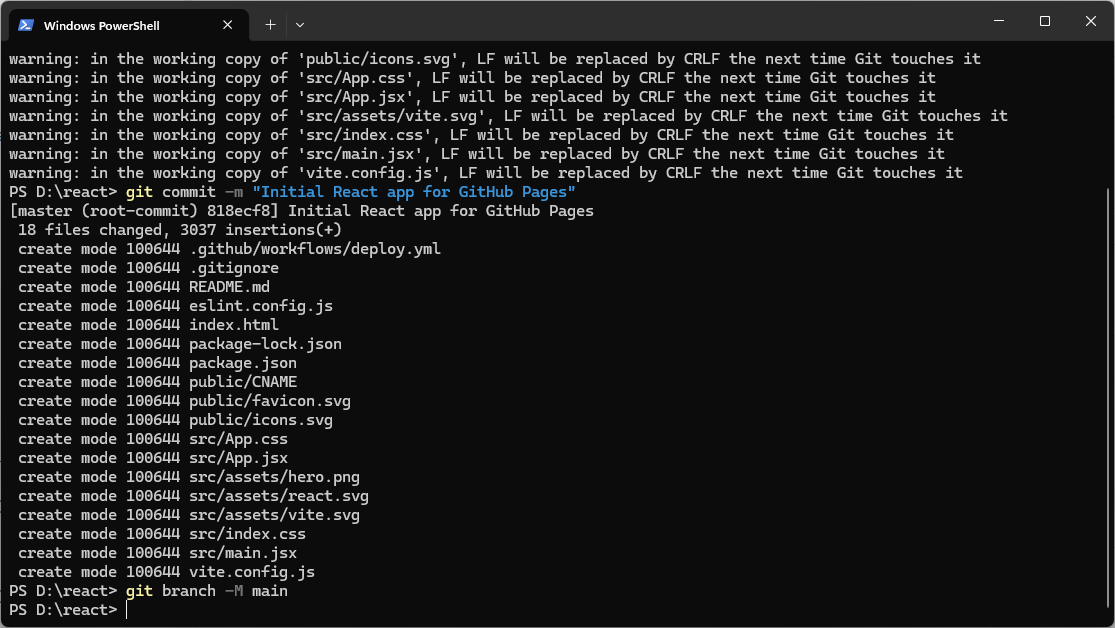Click the warning line about 'src/assets/vite.svg'
The image size is (1115, 628).
[x=508, y=116]
